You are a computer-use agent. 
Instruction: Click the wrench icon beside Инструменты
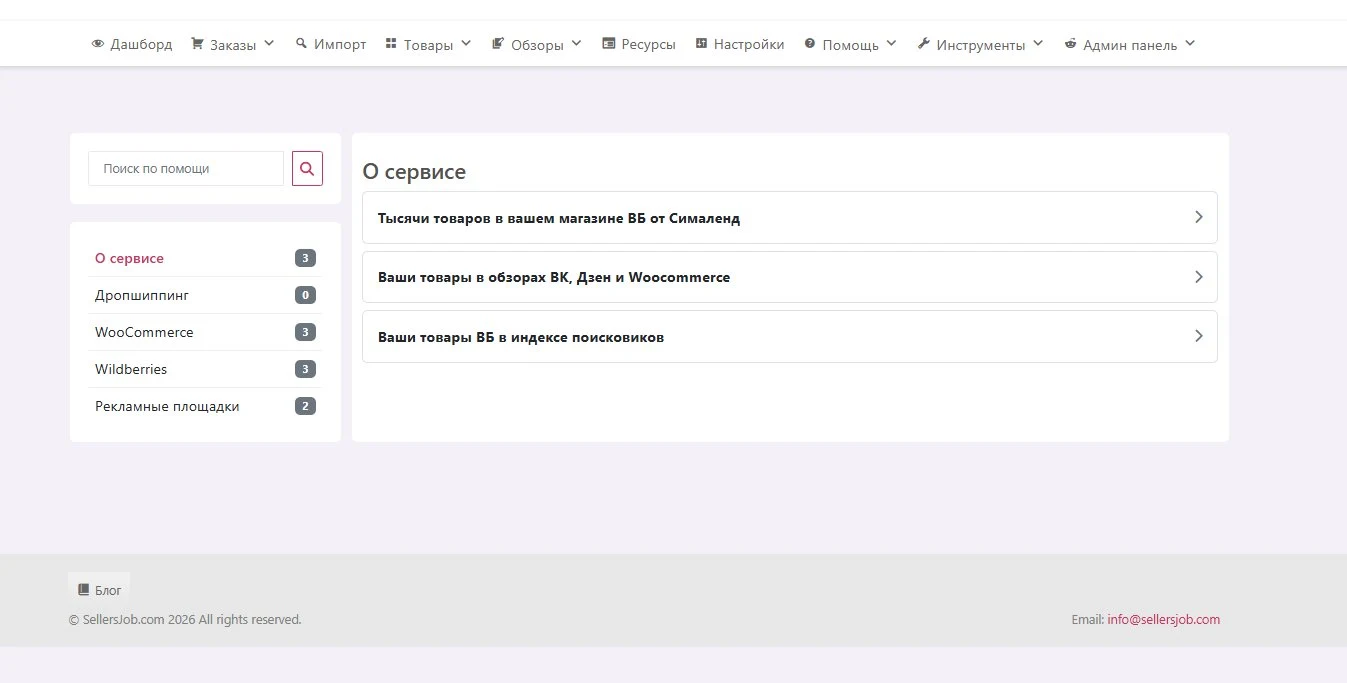[x=923, y=44]
